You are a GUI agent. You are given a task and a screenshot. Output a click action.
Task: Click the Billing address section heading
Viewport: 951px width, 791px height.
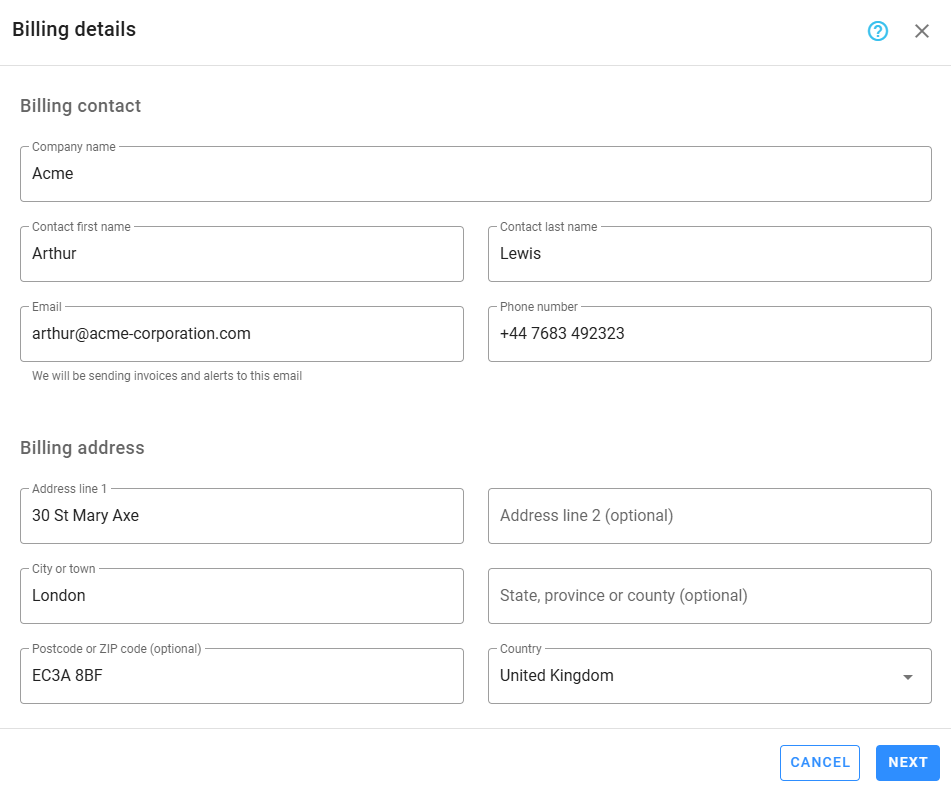click(82, 448)
